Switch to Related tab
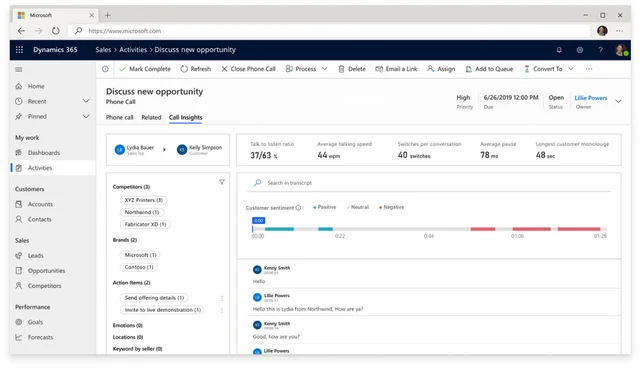 tap(151, 117)
